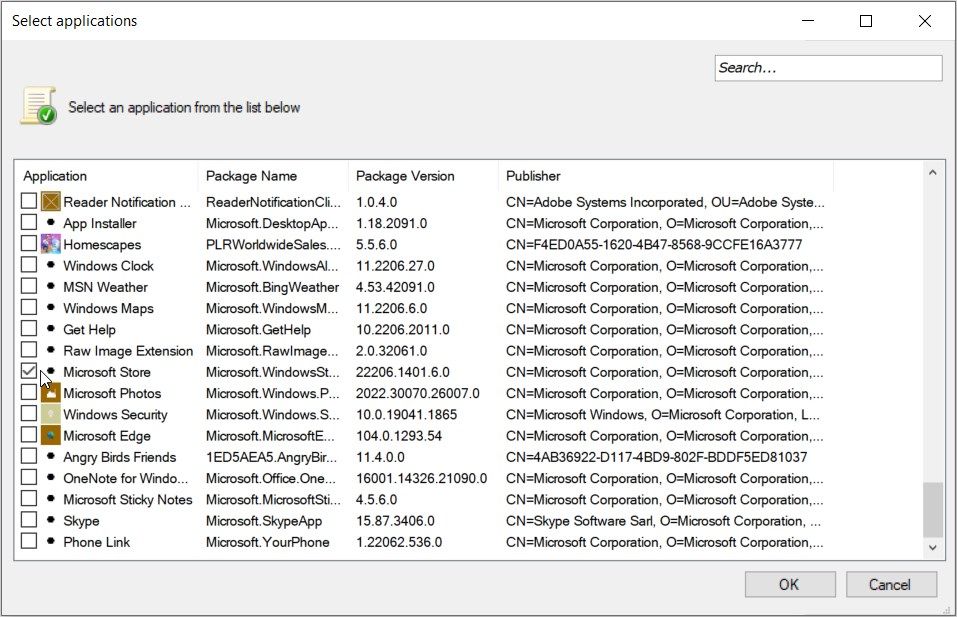
Task: Click the list scrollbar up arrow
Action: pos(933,173)
